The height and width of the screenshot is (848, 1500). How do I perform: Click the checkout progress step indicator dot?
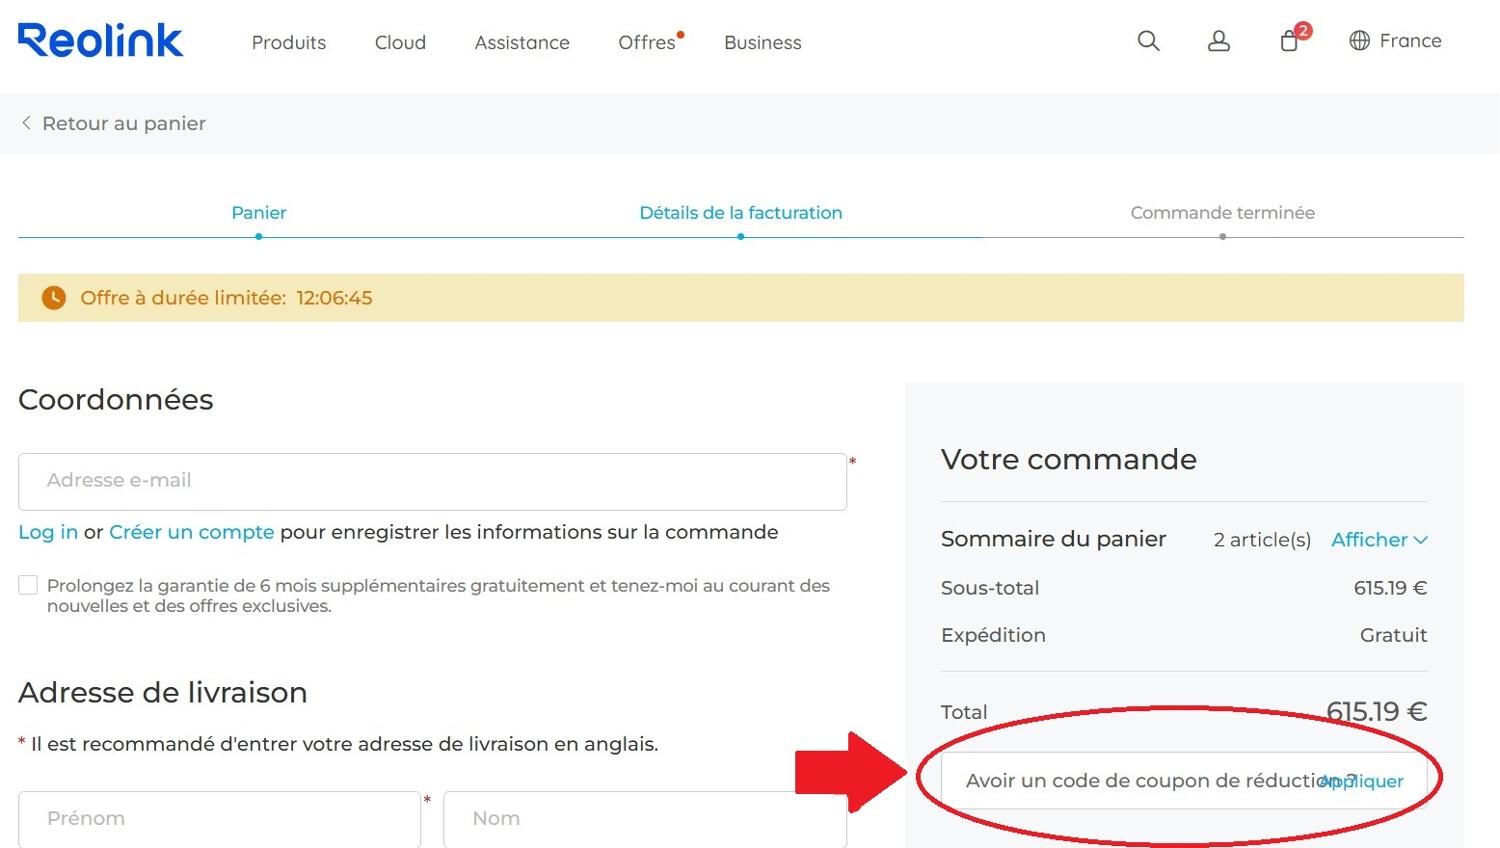(741, 237)
